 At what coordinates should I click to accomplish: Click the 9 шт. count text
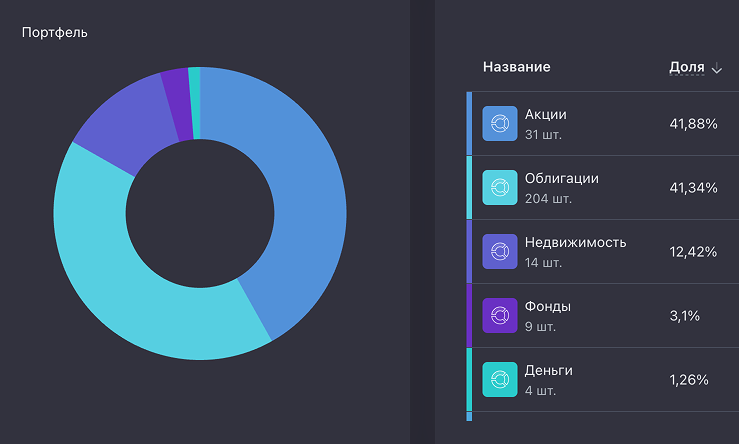pos(540,327)
